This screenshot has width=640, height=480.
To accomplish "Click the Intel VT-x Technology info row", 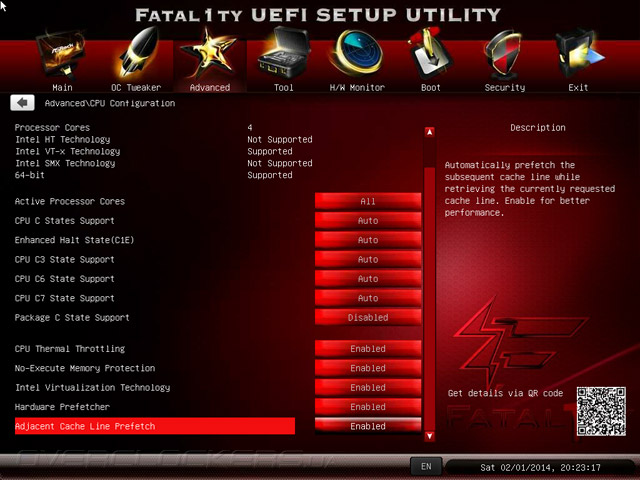I will coord(153,151).
